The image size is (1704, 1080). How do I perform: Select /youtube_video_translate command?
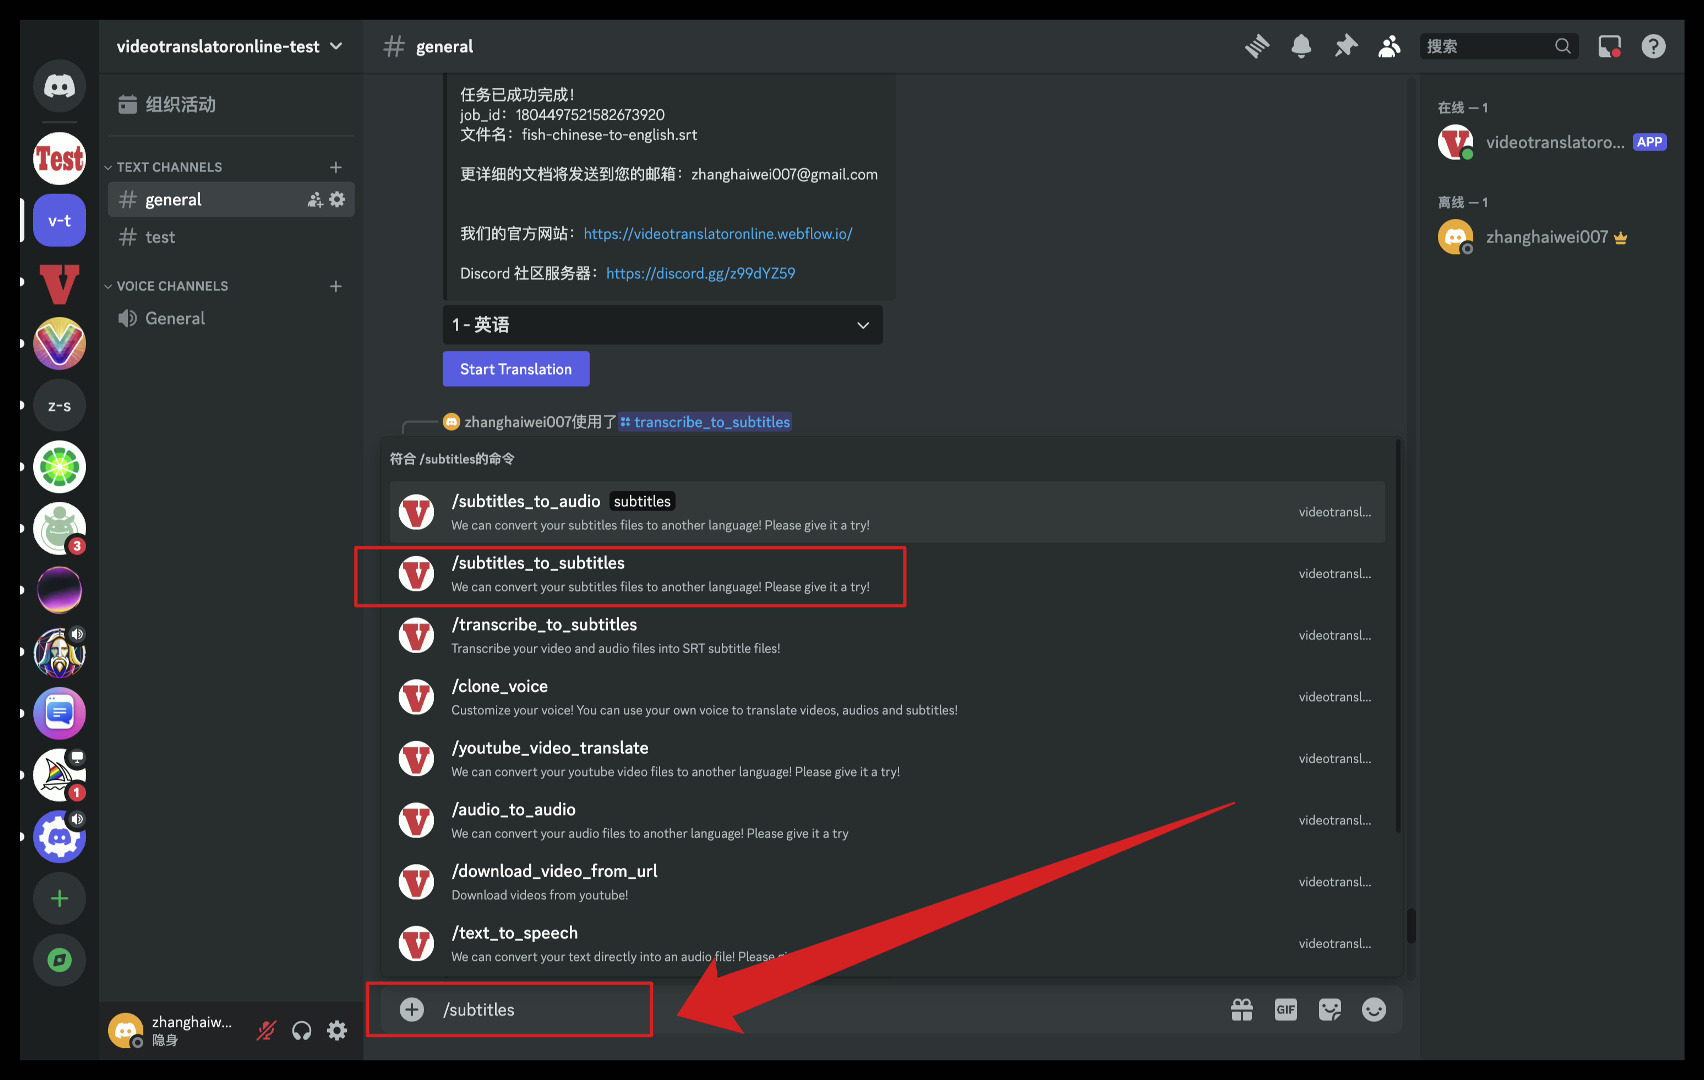point(887,759)
